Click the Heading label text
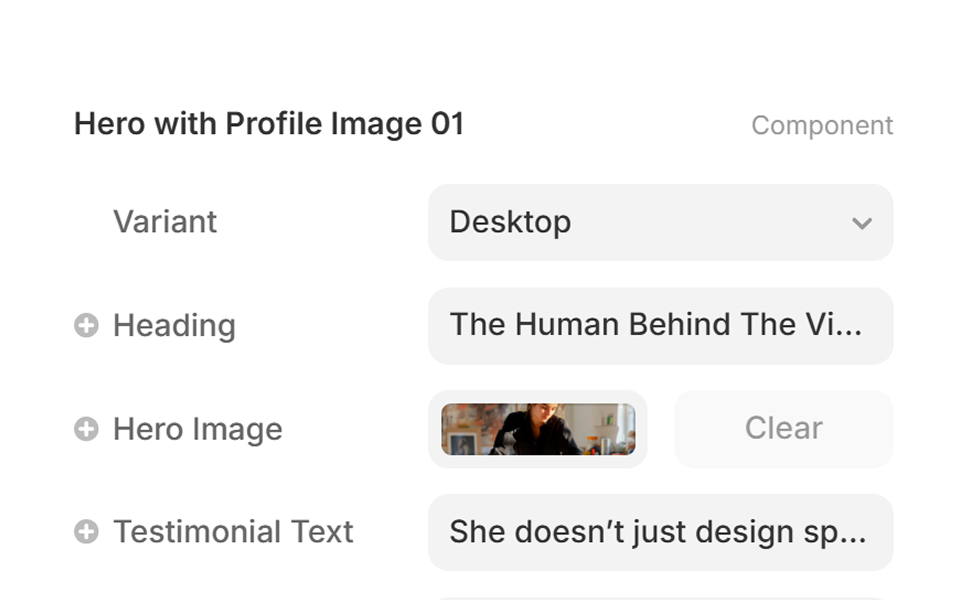The image size is (960, 600). point(175,325)
